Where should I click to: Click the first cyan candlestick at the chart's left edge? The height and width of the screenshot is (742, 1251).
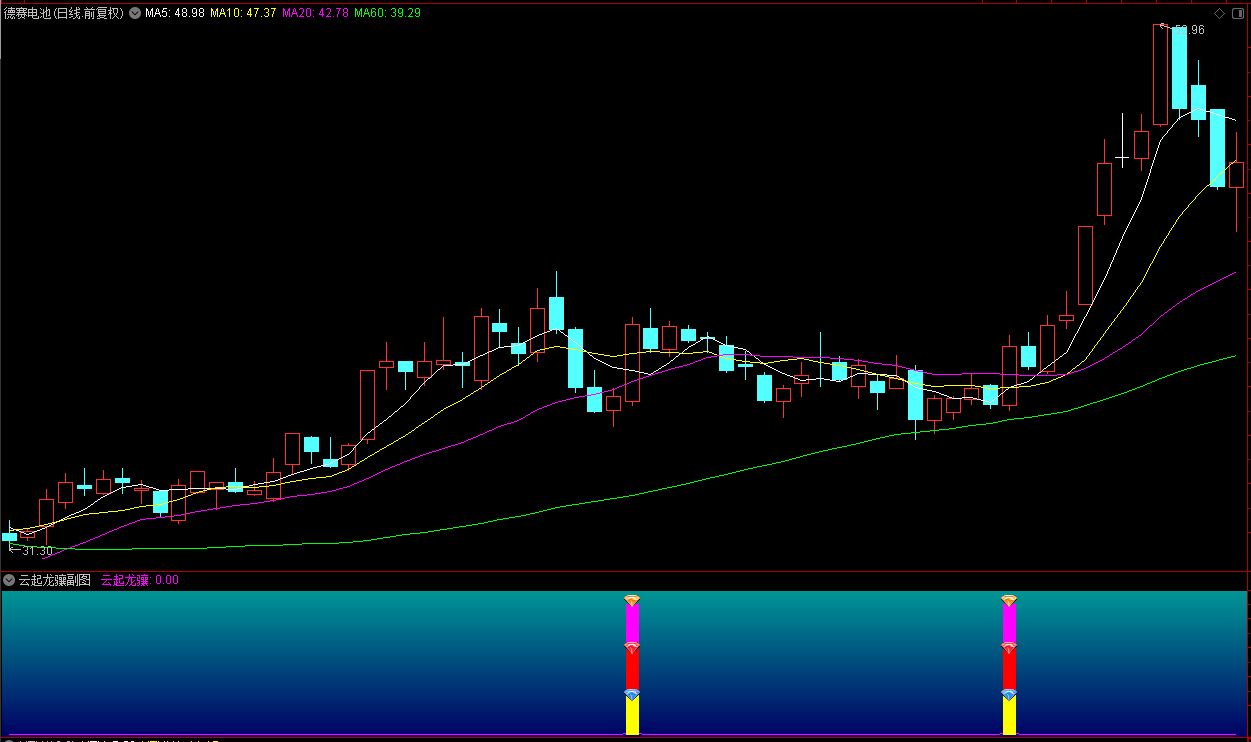9,536
